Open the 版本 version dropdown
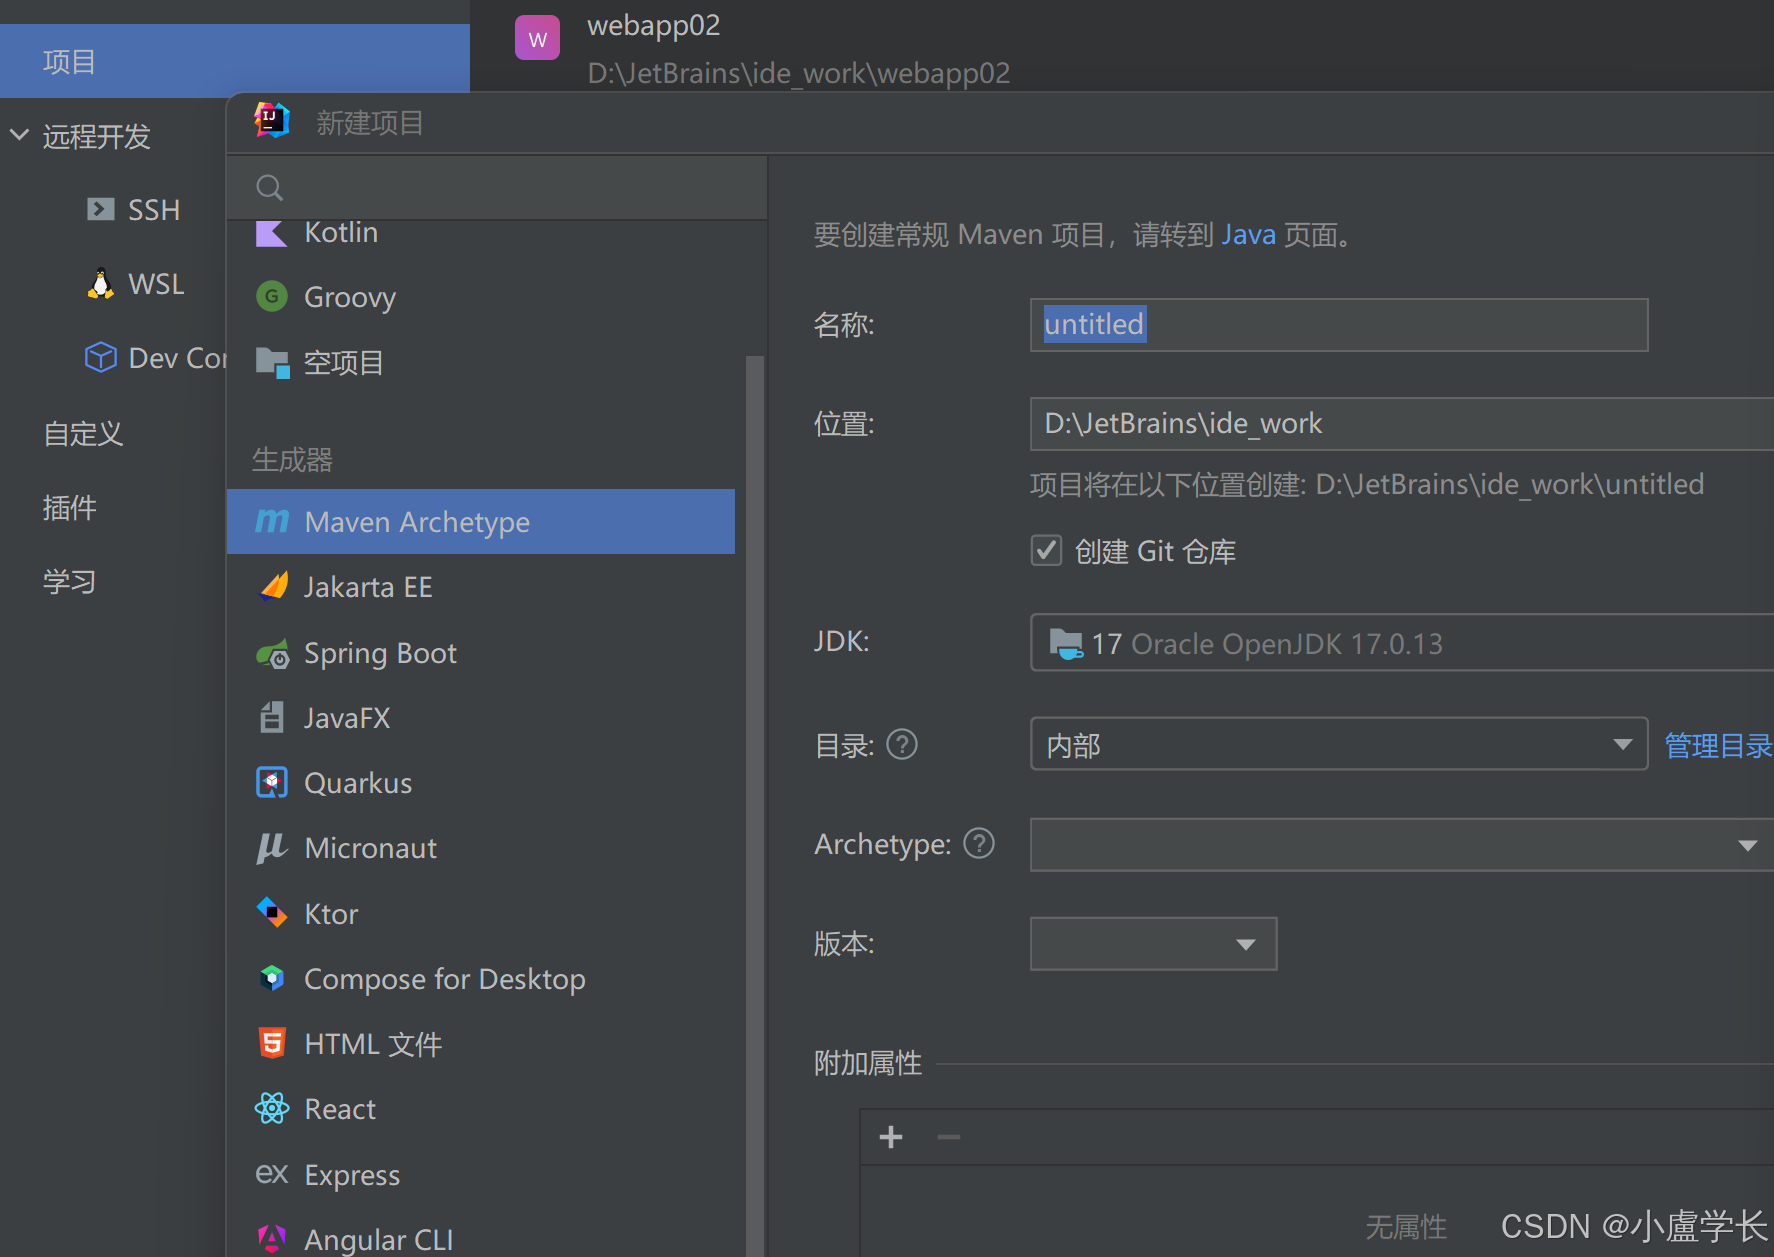This screenshot has width=1774, height=1257. pyautogui.click(x=1153, y=943)
